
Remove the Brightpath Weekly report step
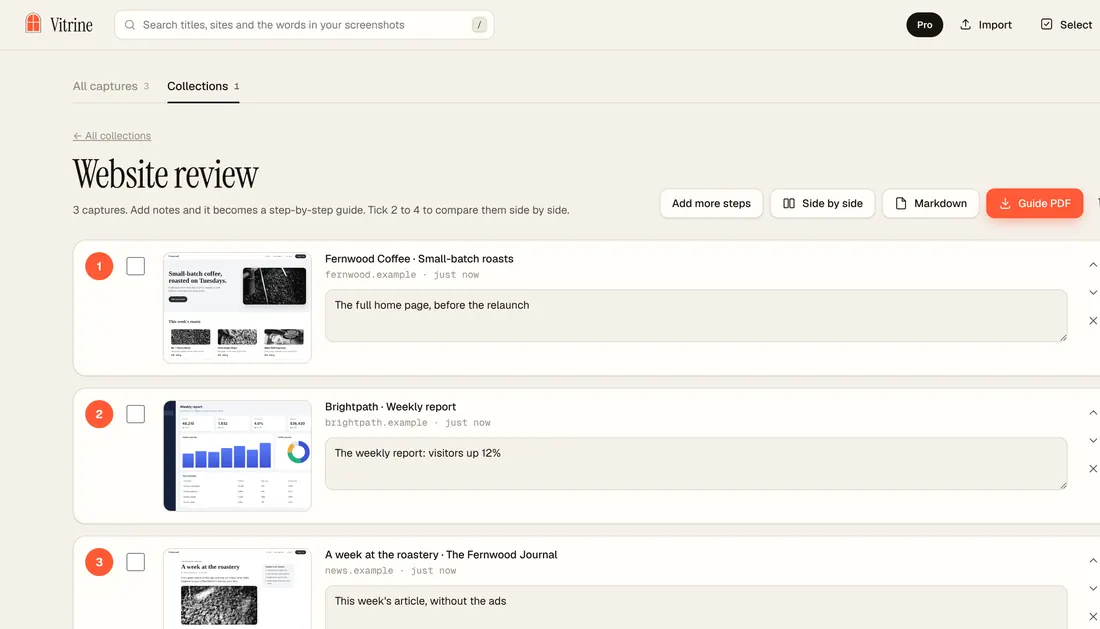1092,468
